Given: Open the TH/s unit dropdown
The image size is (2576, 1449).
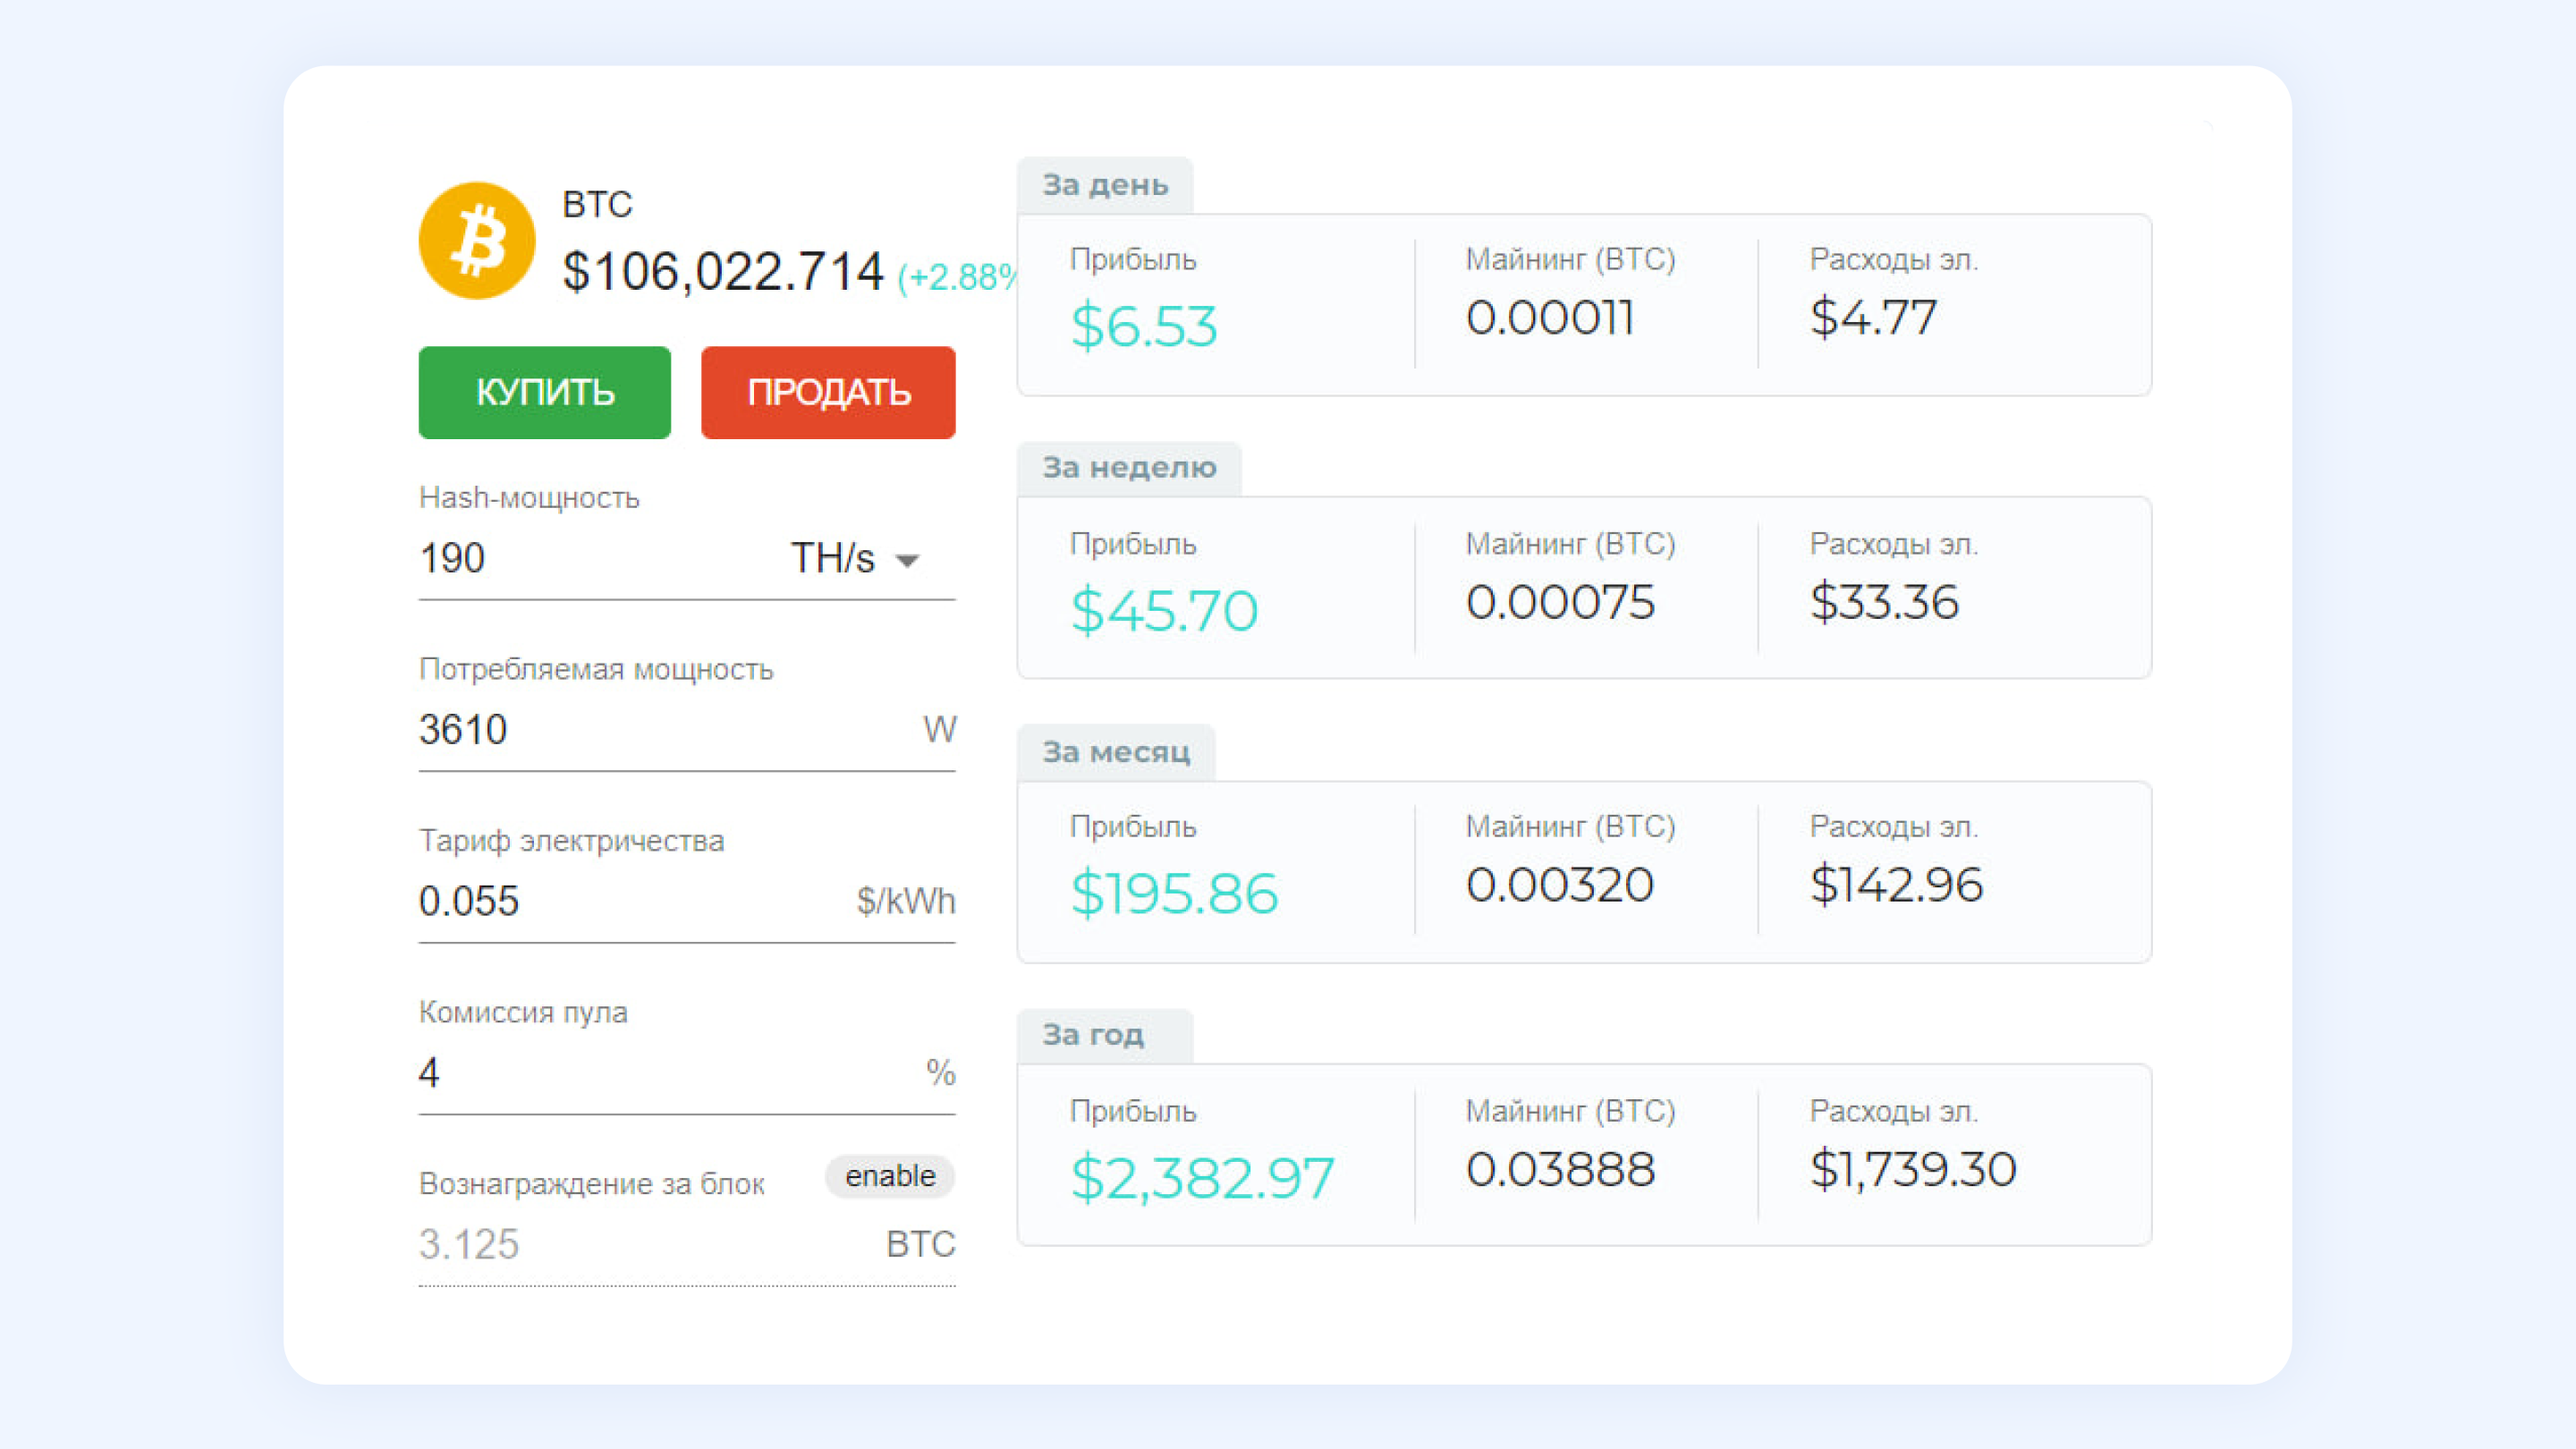Looking at the screenshot, I should point(855,558).
